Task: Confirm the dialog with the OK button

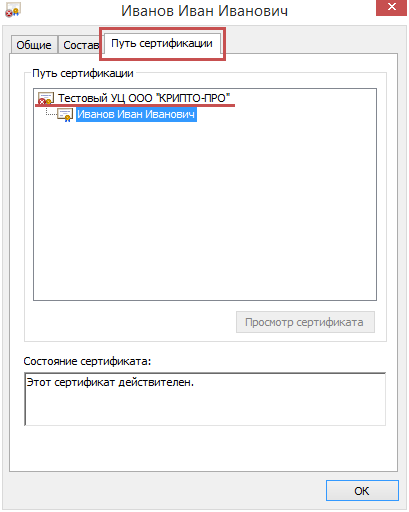Action: coord(362,491)
